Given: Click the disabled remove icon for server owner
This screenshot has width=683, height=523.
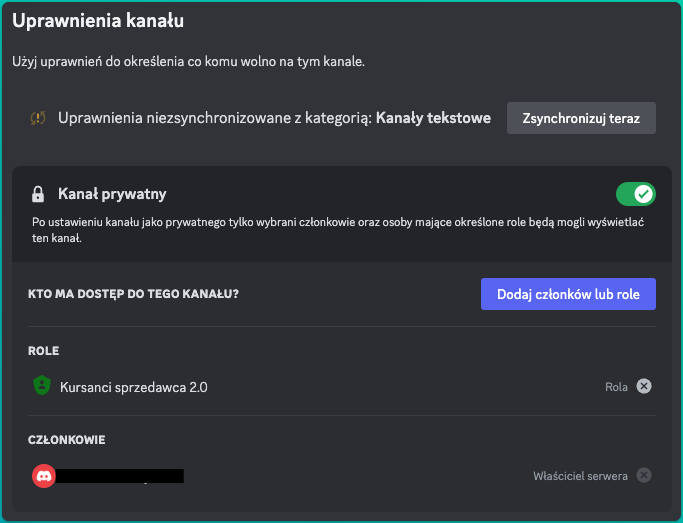Looking at the screenshot, I should coord(644,475).
